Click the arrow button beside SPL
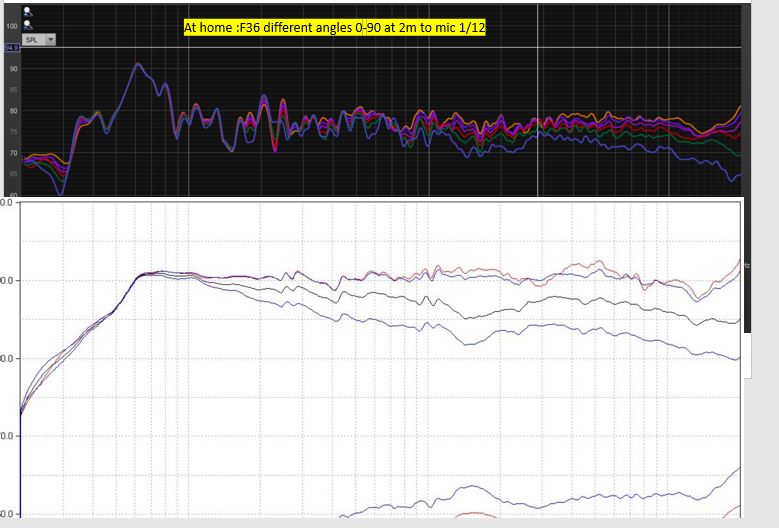The height and width of the screenshot is (528, 779). (50, 39)
